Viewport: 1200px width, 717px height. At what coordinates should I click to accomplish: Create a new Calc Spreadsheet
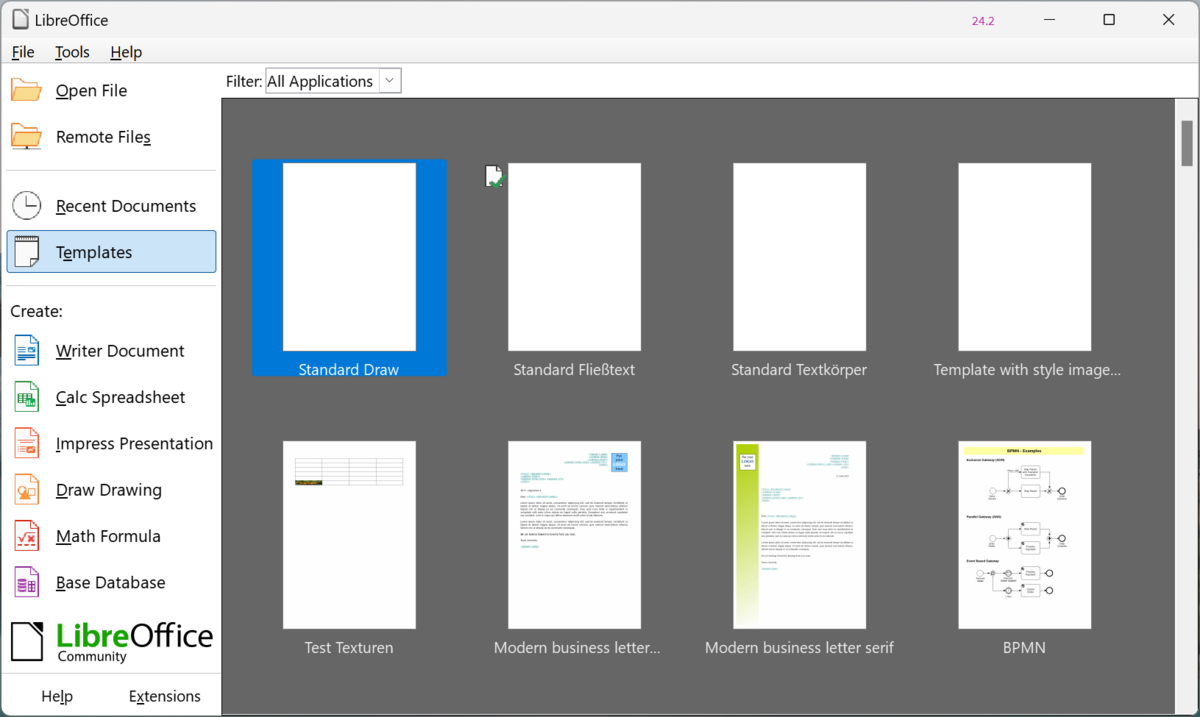[111, 397]
